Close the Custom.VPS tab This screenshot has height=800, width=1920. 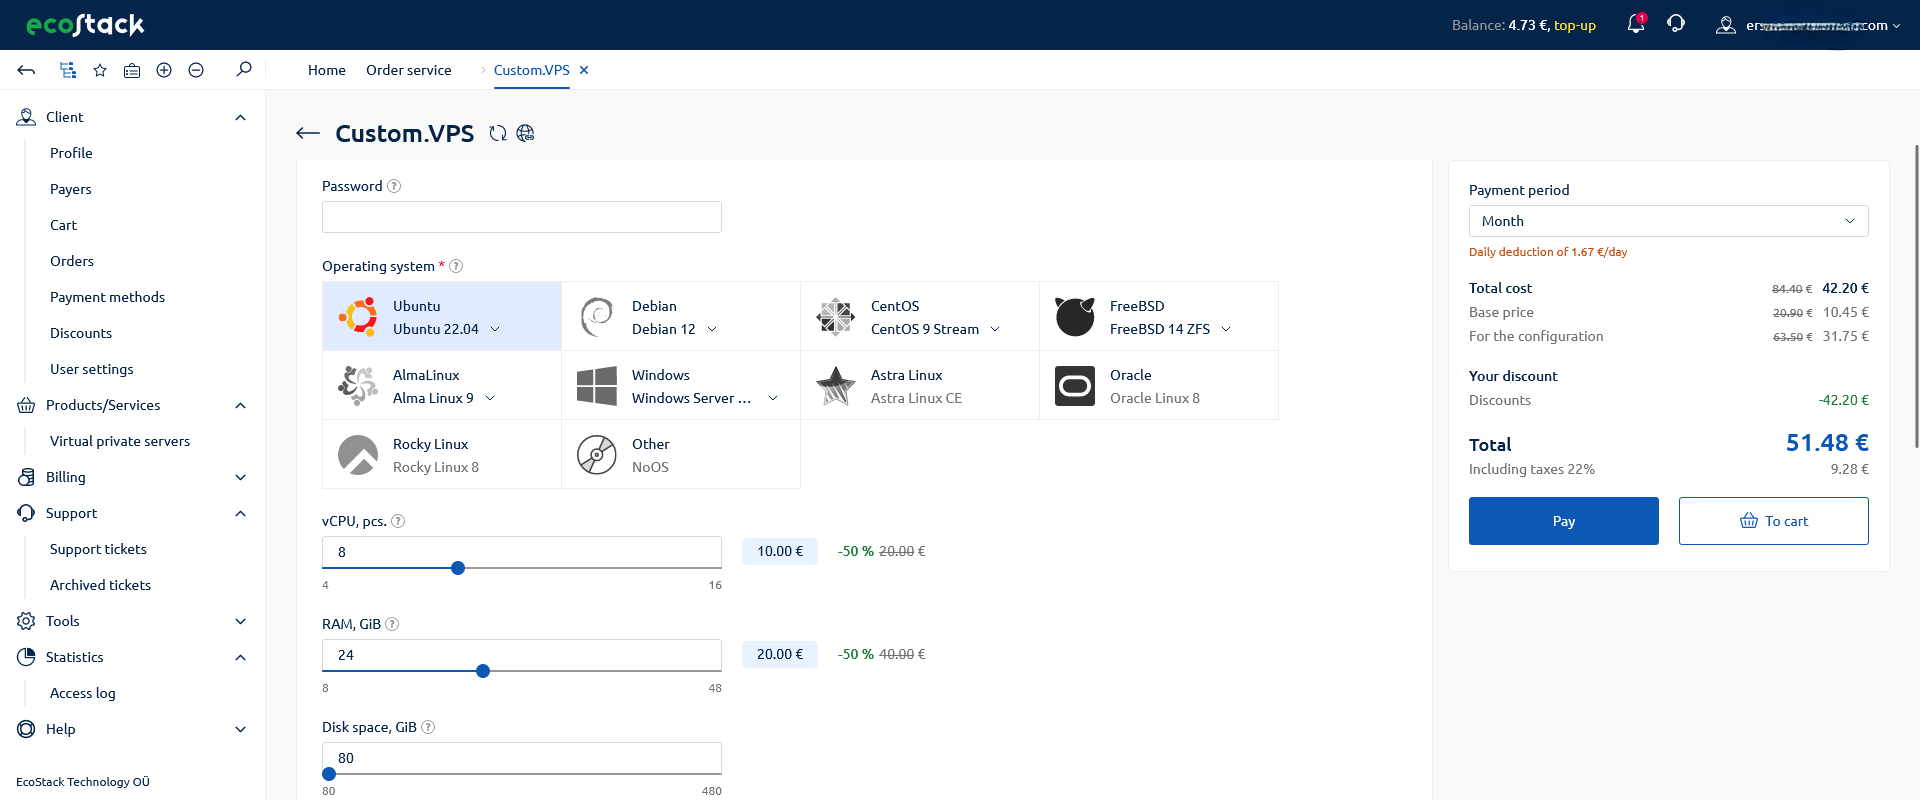[584, 70]
